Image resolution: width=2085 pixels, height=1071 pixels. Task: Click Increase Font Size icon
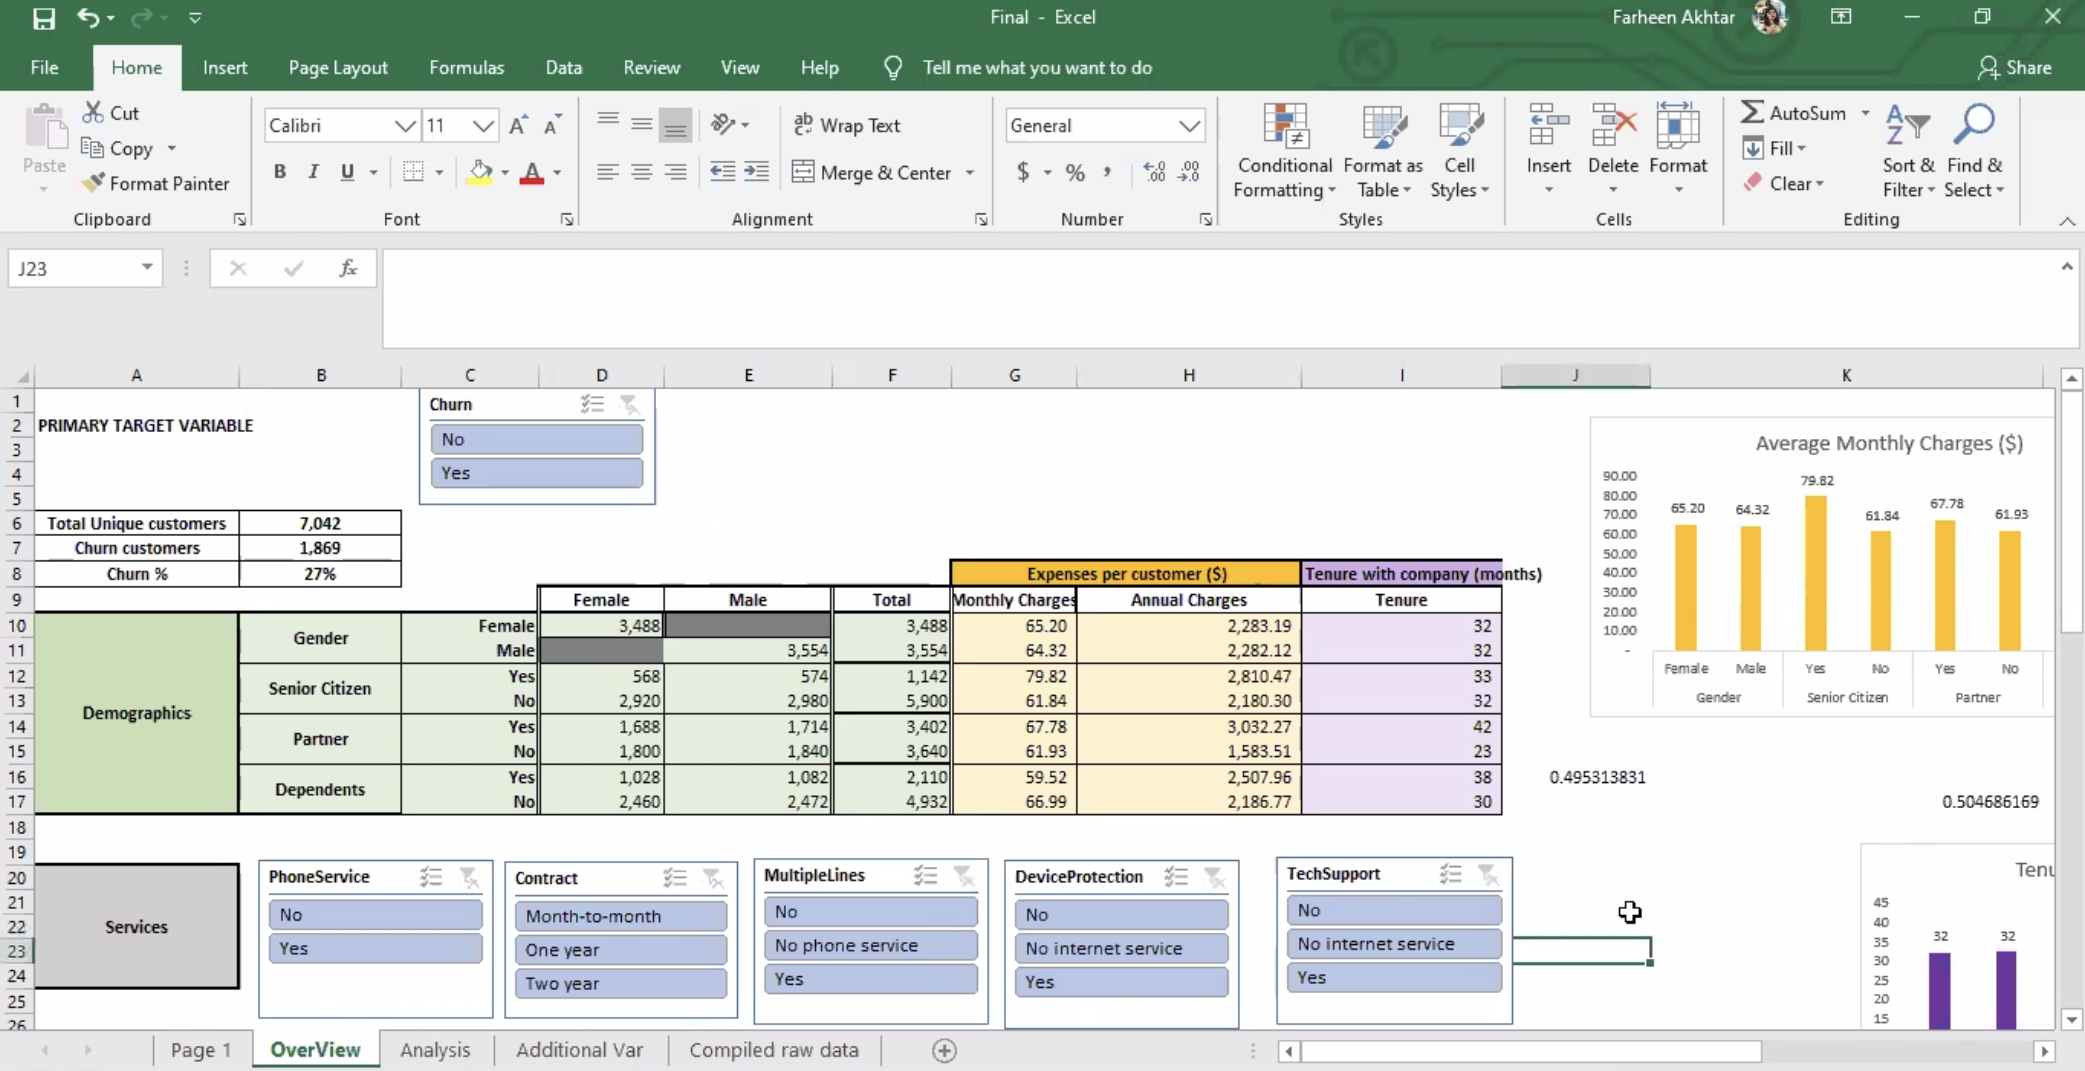(x=518, y=125)
